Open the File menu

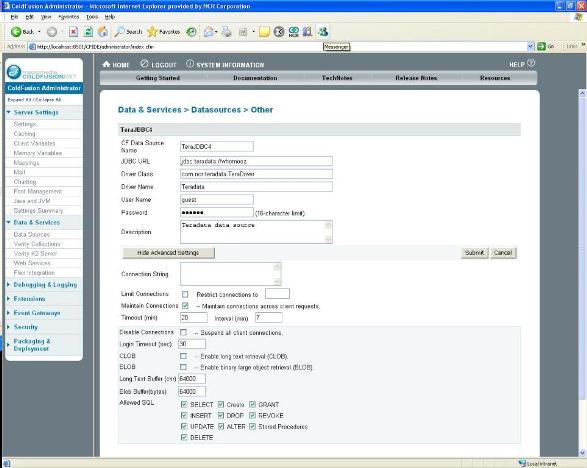[14, 17]
